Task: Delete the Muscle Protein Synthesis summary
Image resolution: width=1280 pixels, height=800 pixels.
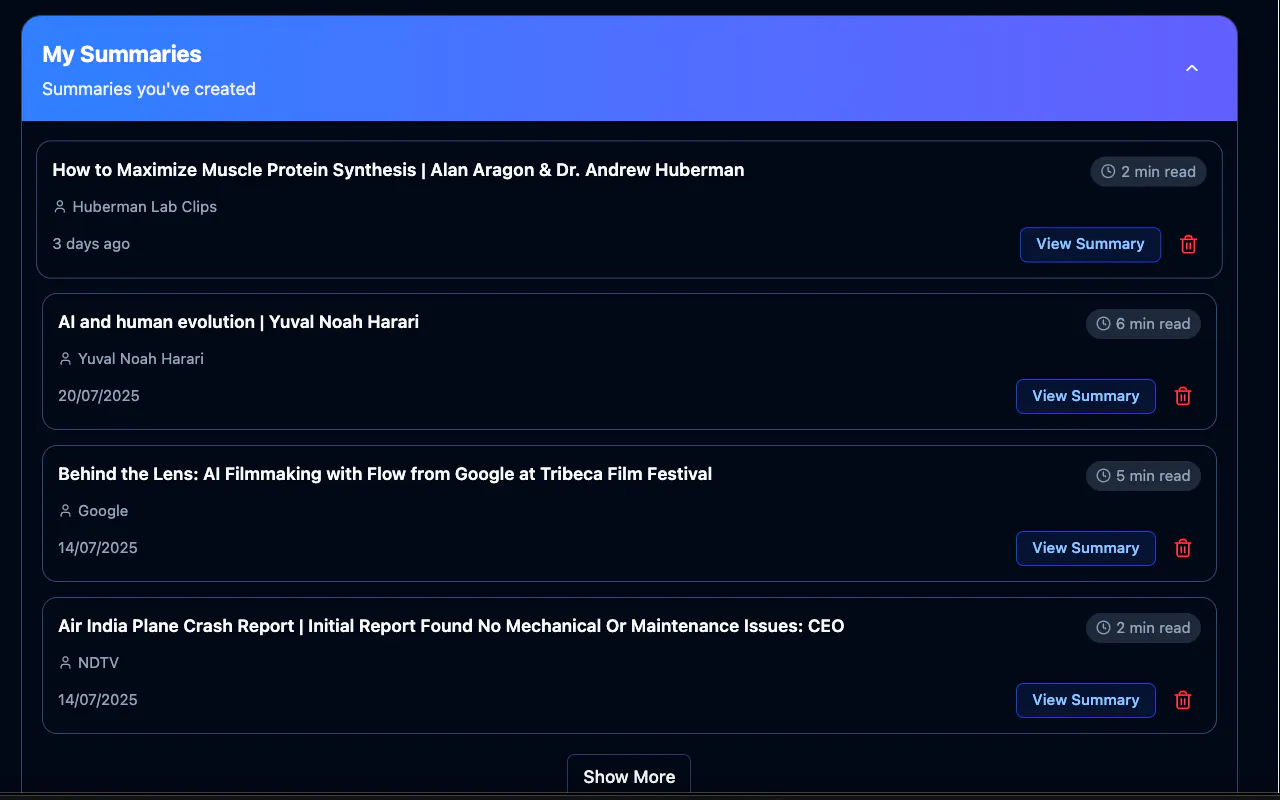Action: click(1188, 244)
